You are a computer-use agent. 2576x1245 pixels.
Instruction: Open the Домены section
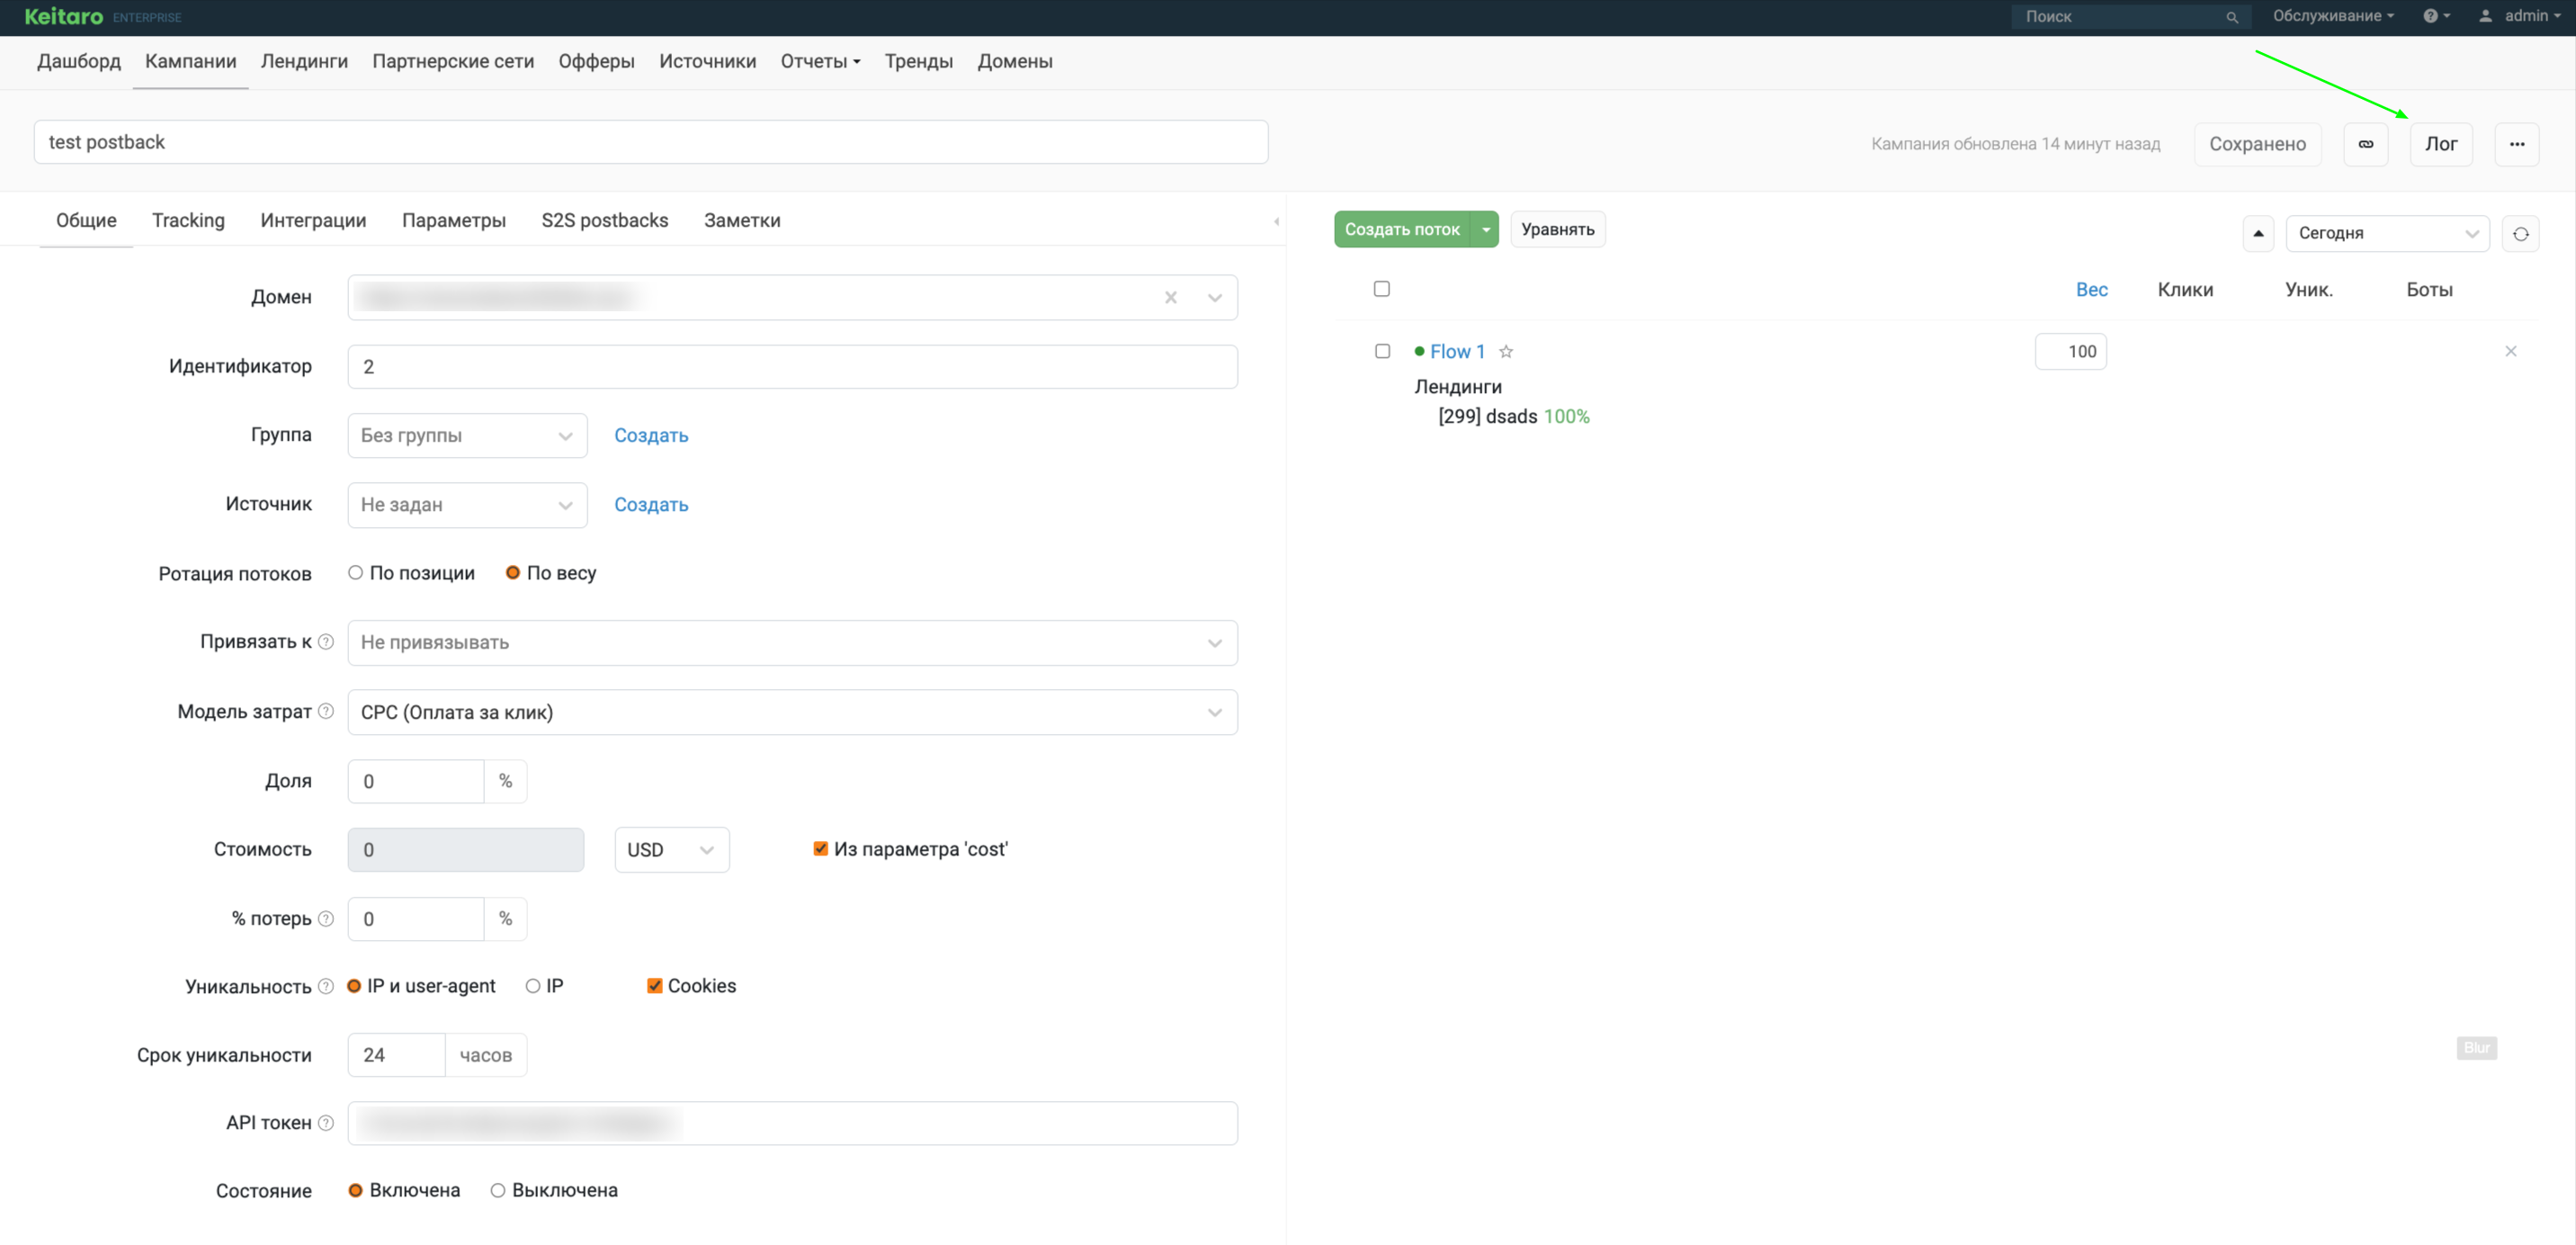pos(1014,62)
